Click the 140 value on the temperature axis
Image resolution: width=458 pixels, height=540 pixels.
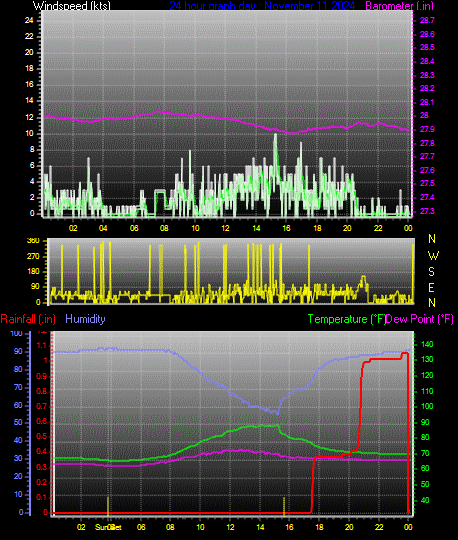click(427, 344)
